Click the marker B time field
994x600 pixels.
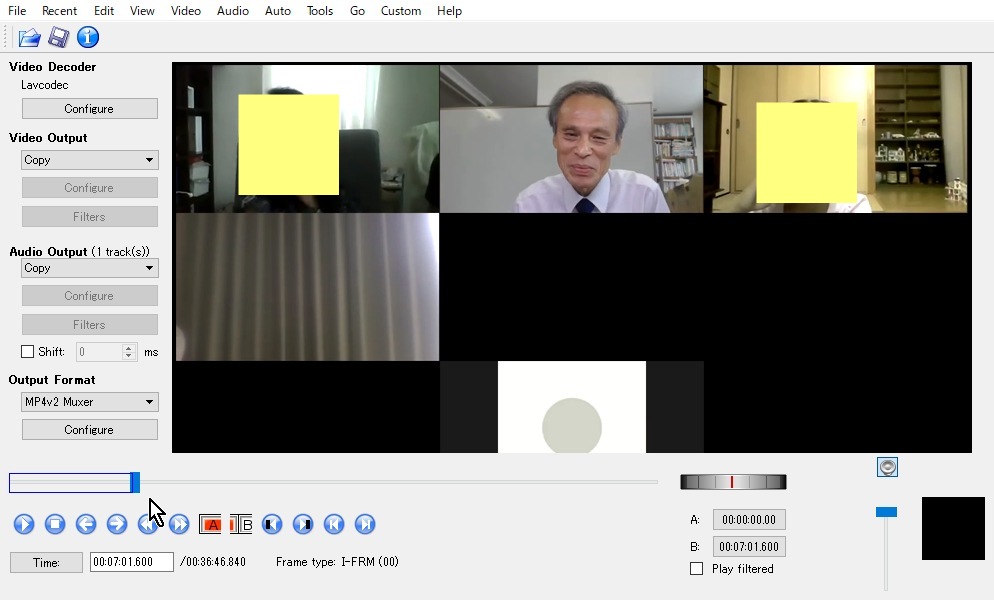pyautogui.click(x=749, y=546)
